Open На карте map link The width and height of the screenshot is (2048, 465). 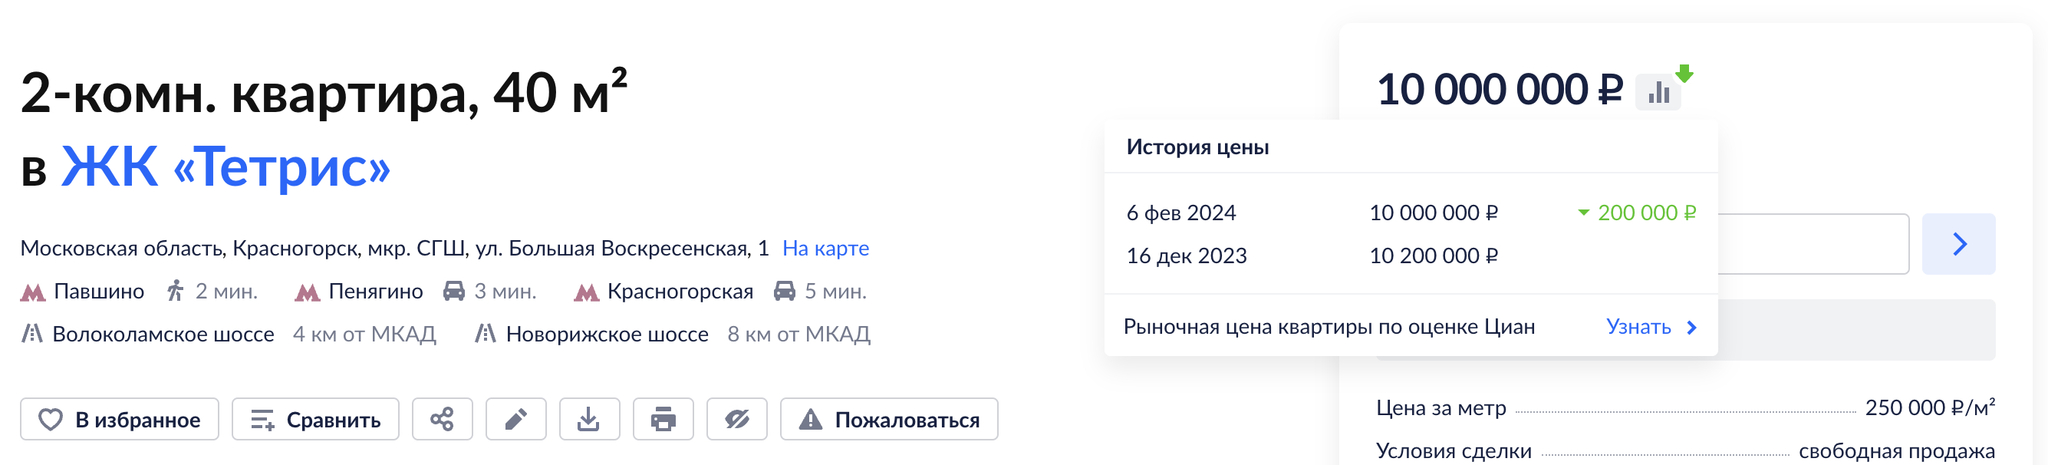pos(825,248)
